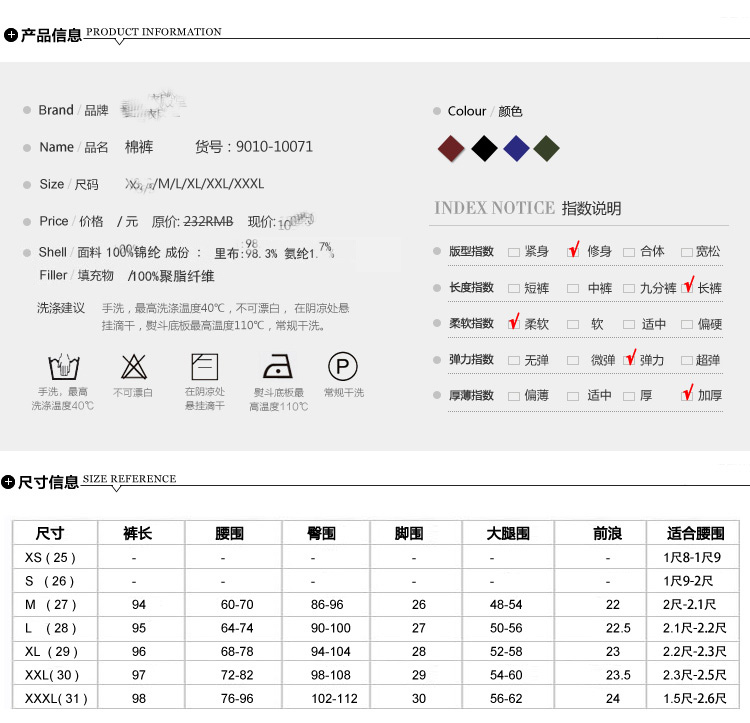This screenshot has width=750, height=723.
Task: Click the 23.5 front rise cell
Action: tap(618, 675)
